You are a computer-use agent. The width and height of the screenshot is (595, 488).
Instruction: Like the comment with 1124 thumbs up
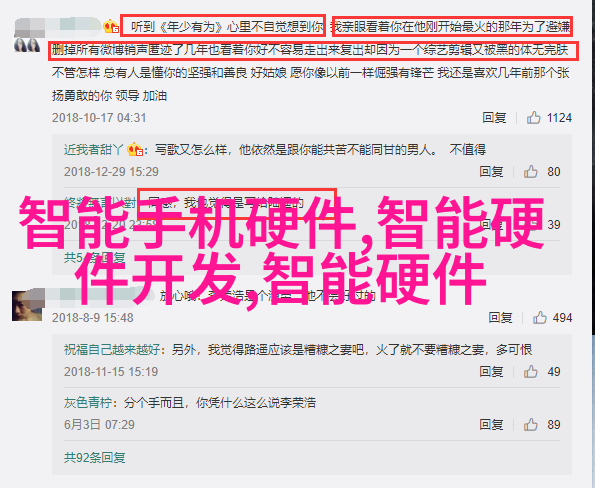pyautogui.click(x=533, y=118)
